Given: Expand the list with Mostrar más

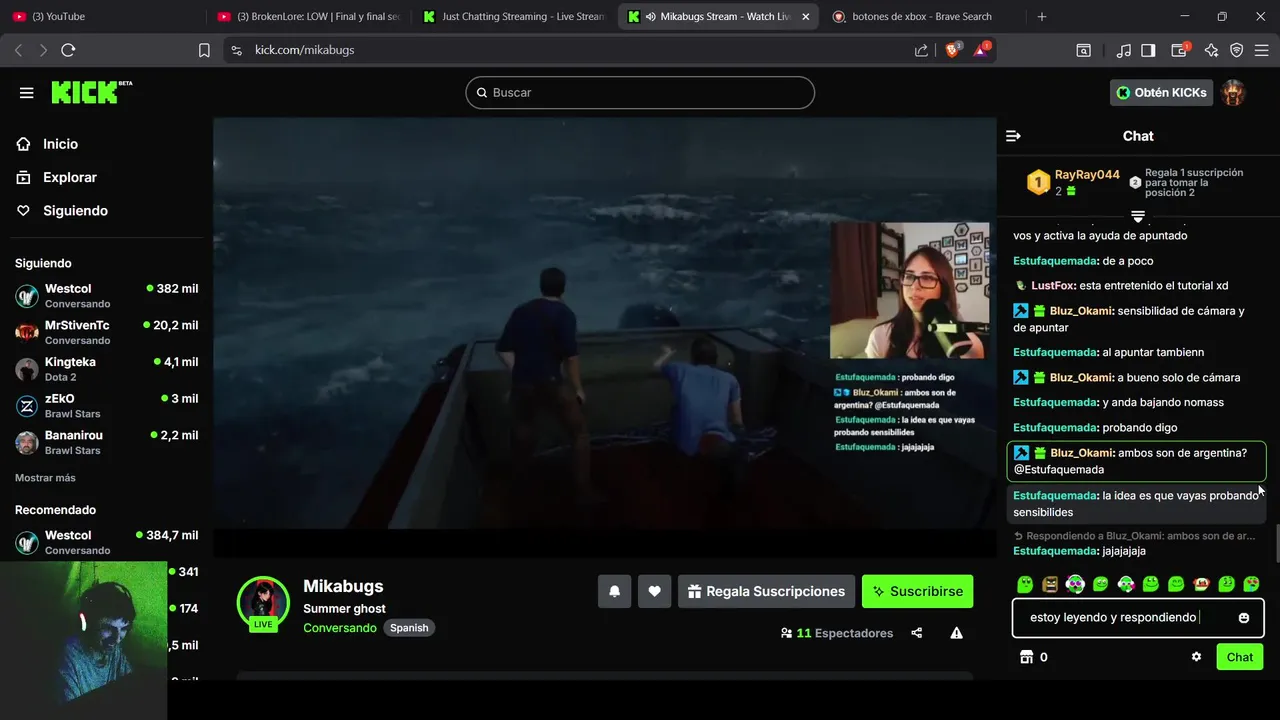Looking at the screenshot, I should (45, 478).
